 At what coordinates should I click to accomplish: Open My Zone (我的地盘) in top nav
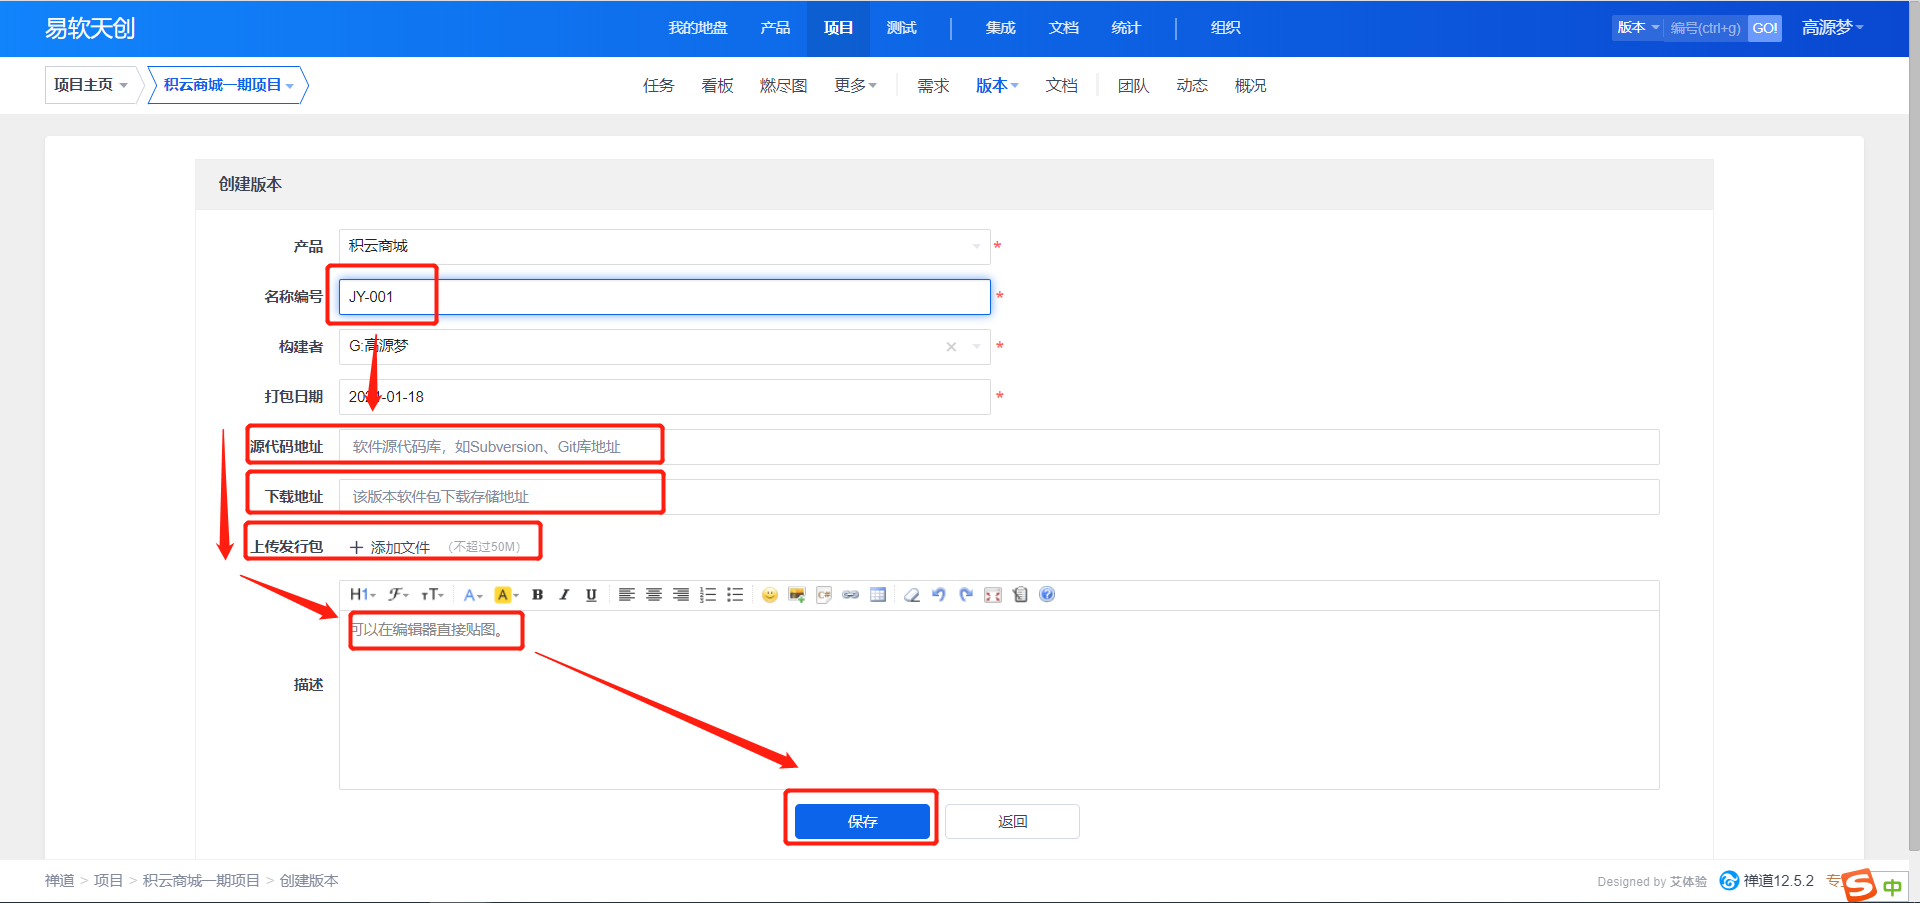click(x=698, y=28)
